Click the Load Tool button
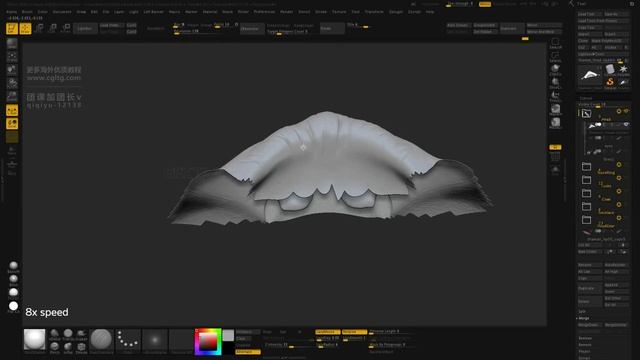The width and height of the screenshot is (640, 360). point(589,14)
